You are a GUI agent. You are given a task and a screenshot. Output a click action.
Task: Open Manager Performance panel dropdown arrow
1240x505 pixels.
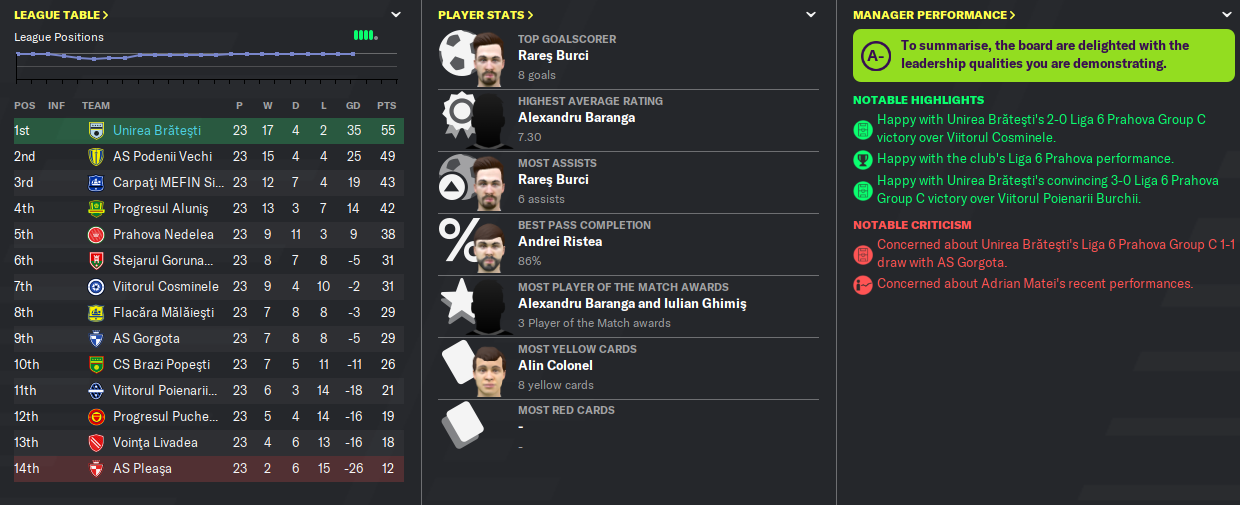(1228, 15)
